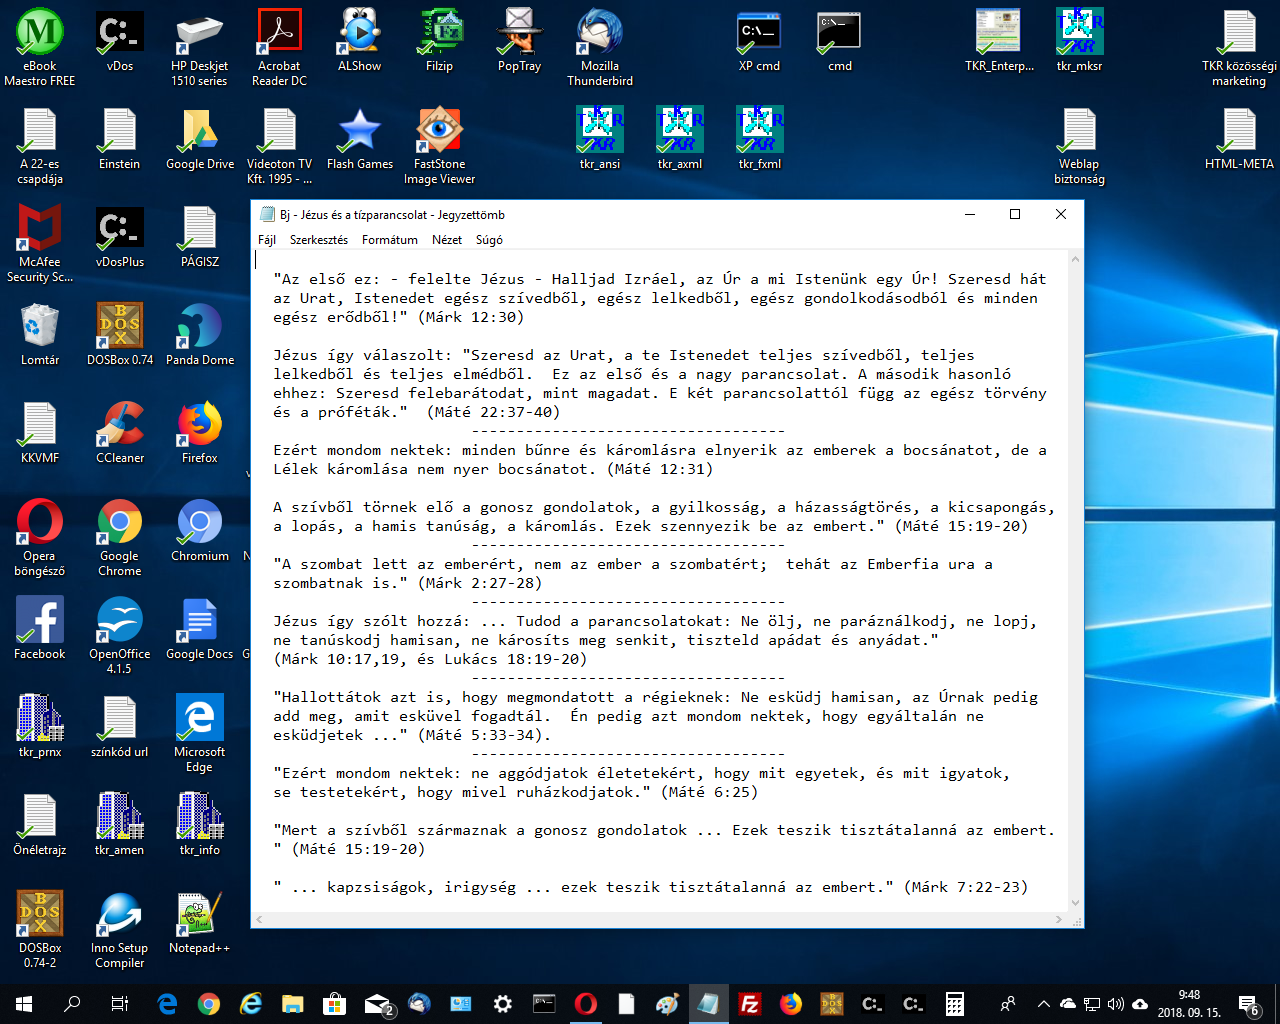This screenshot has width=1280, height=1024.
Task: Select the TKR_Enterp... desktop icon
Action: (999, 42)
